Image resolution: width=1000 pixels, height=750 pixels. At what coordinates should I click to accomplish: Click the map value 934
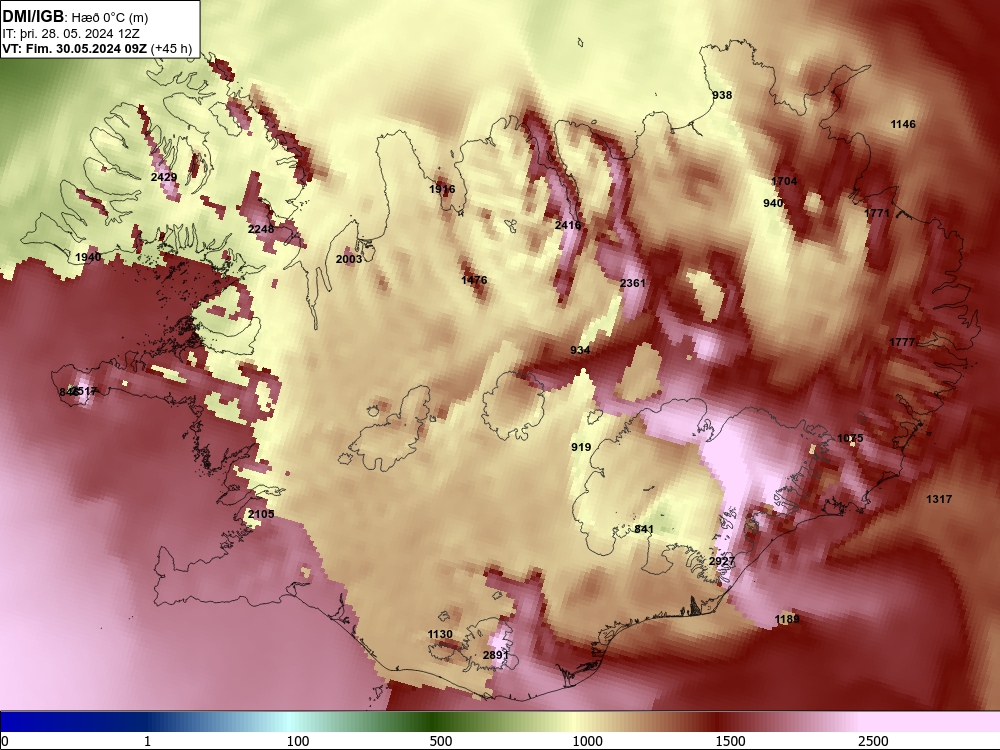point(580,350)
